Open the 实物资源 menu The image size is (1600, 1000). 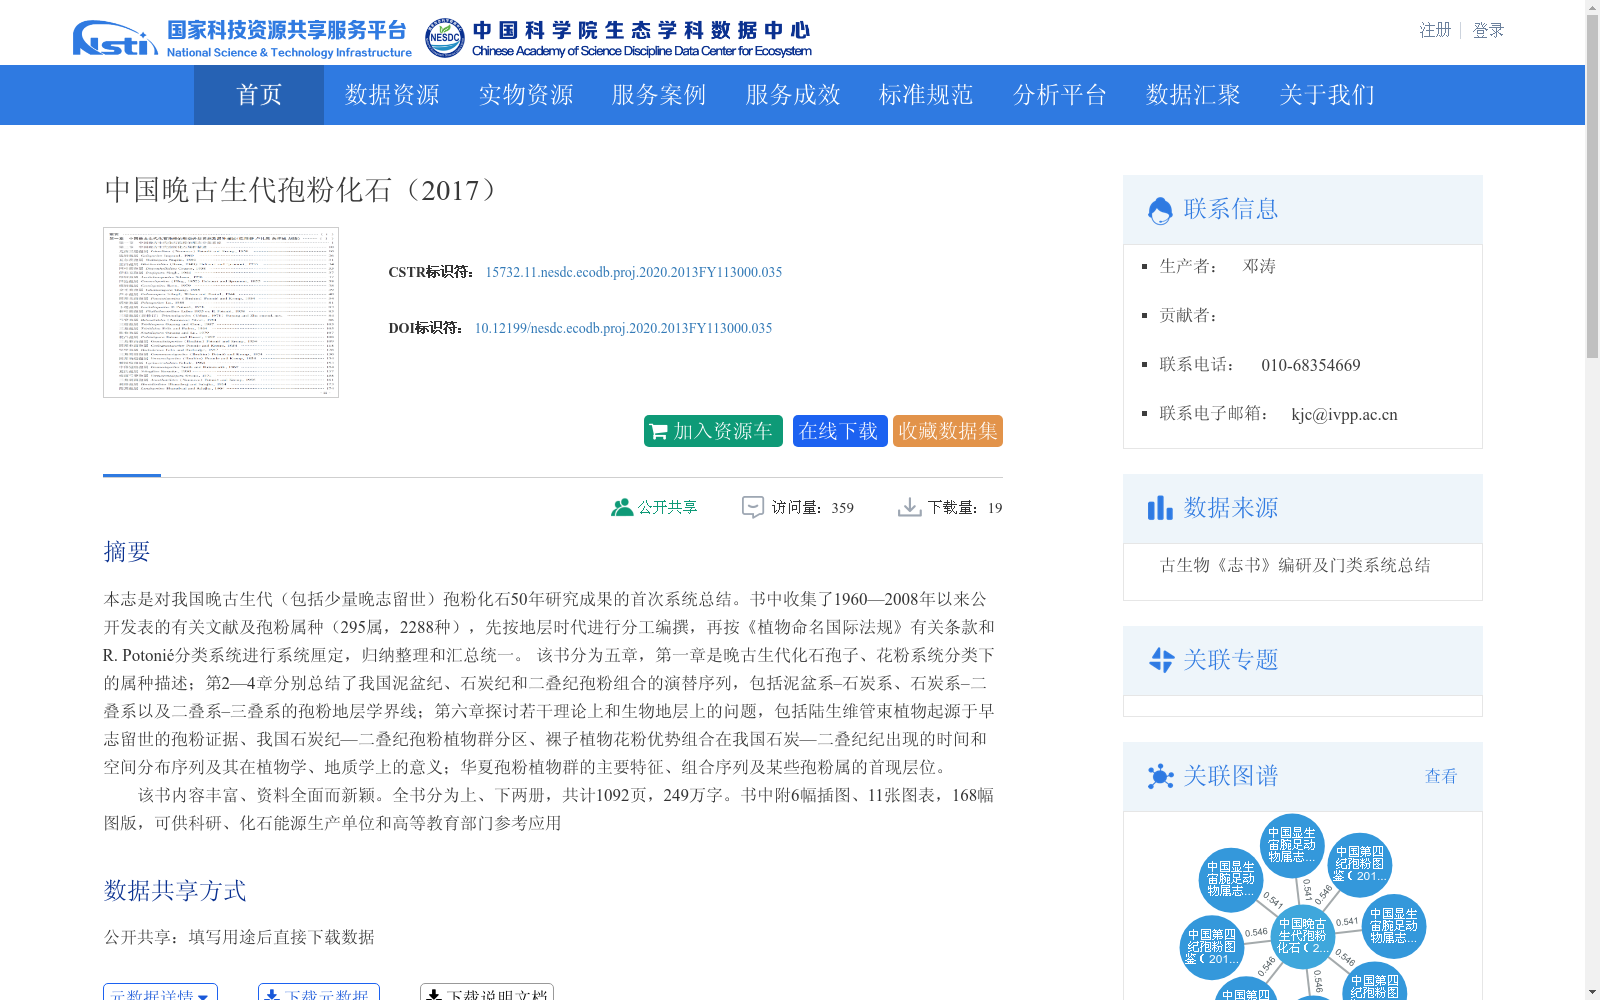[526, 95]
